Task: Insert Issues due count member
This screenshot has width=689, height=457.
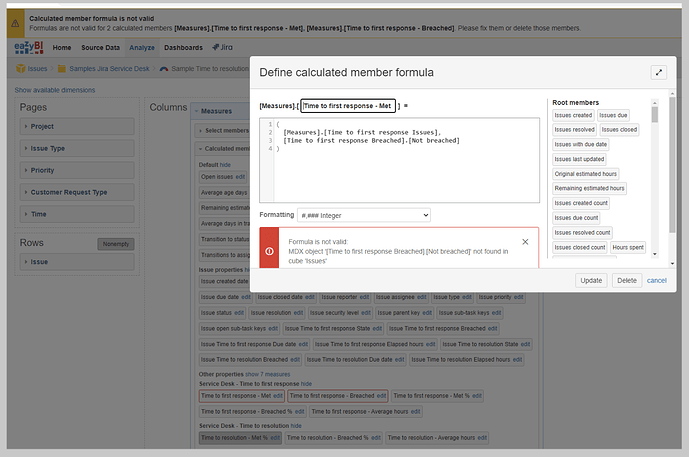Action: coord(576,218)
